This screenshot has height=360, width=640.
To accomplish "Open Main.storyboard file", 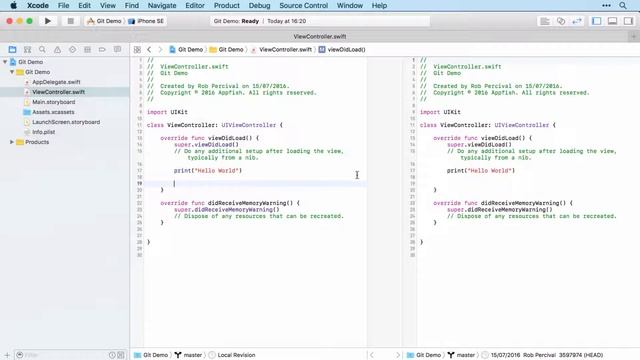I will pos(53,102).
